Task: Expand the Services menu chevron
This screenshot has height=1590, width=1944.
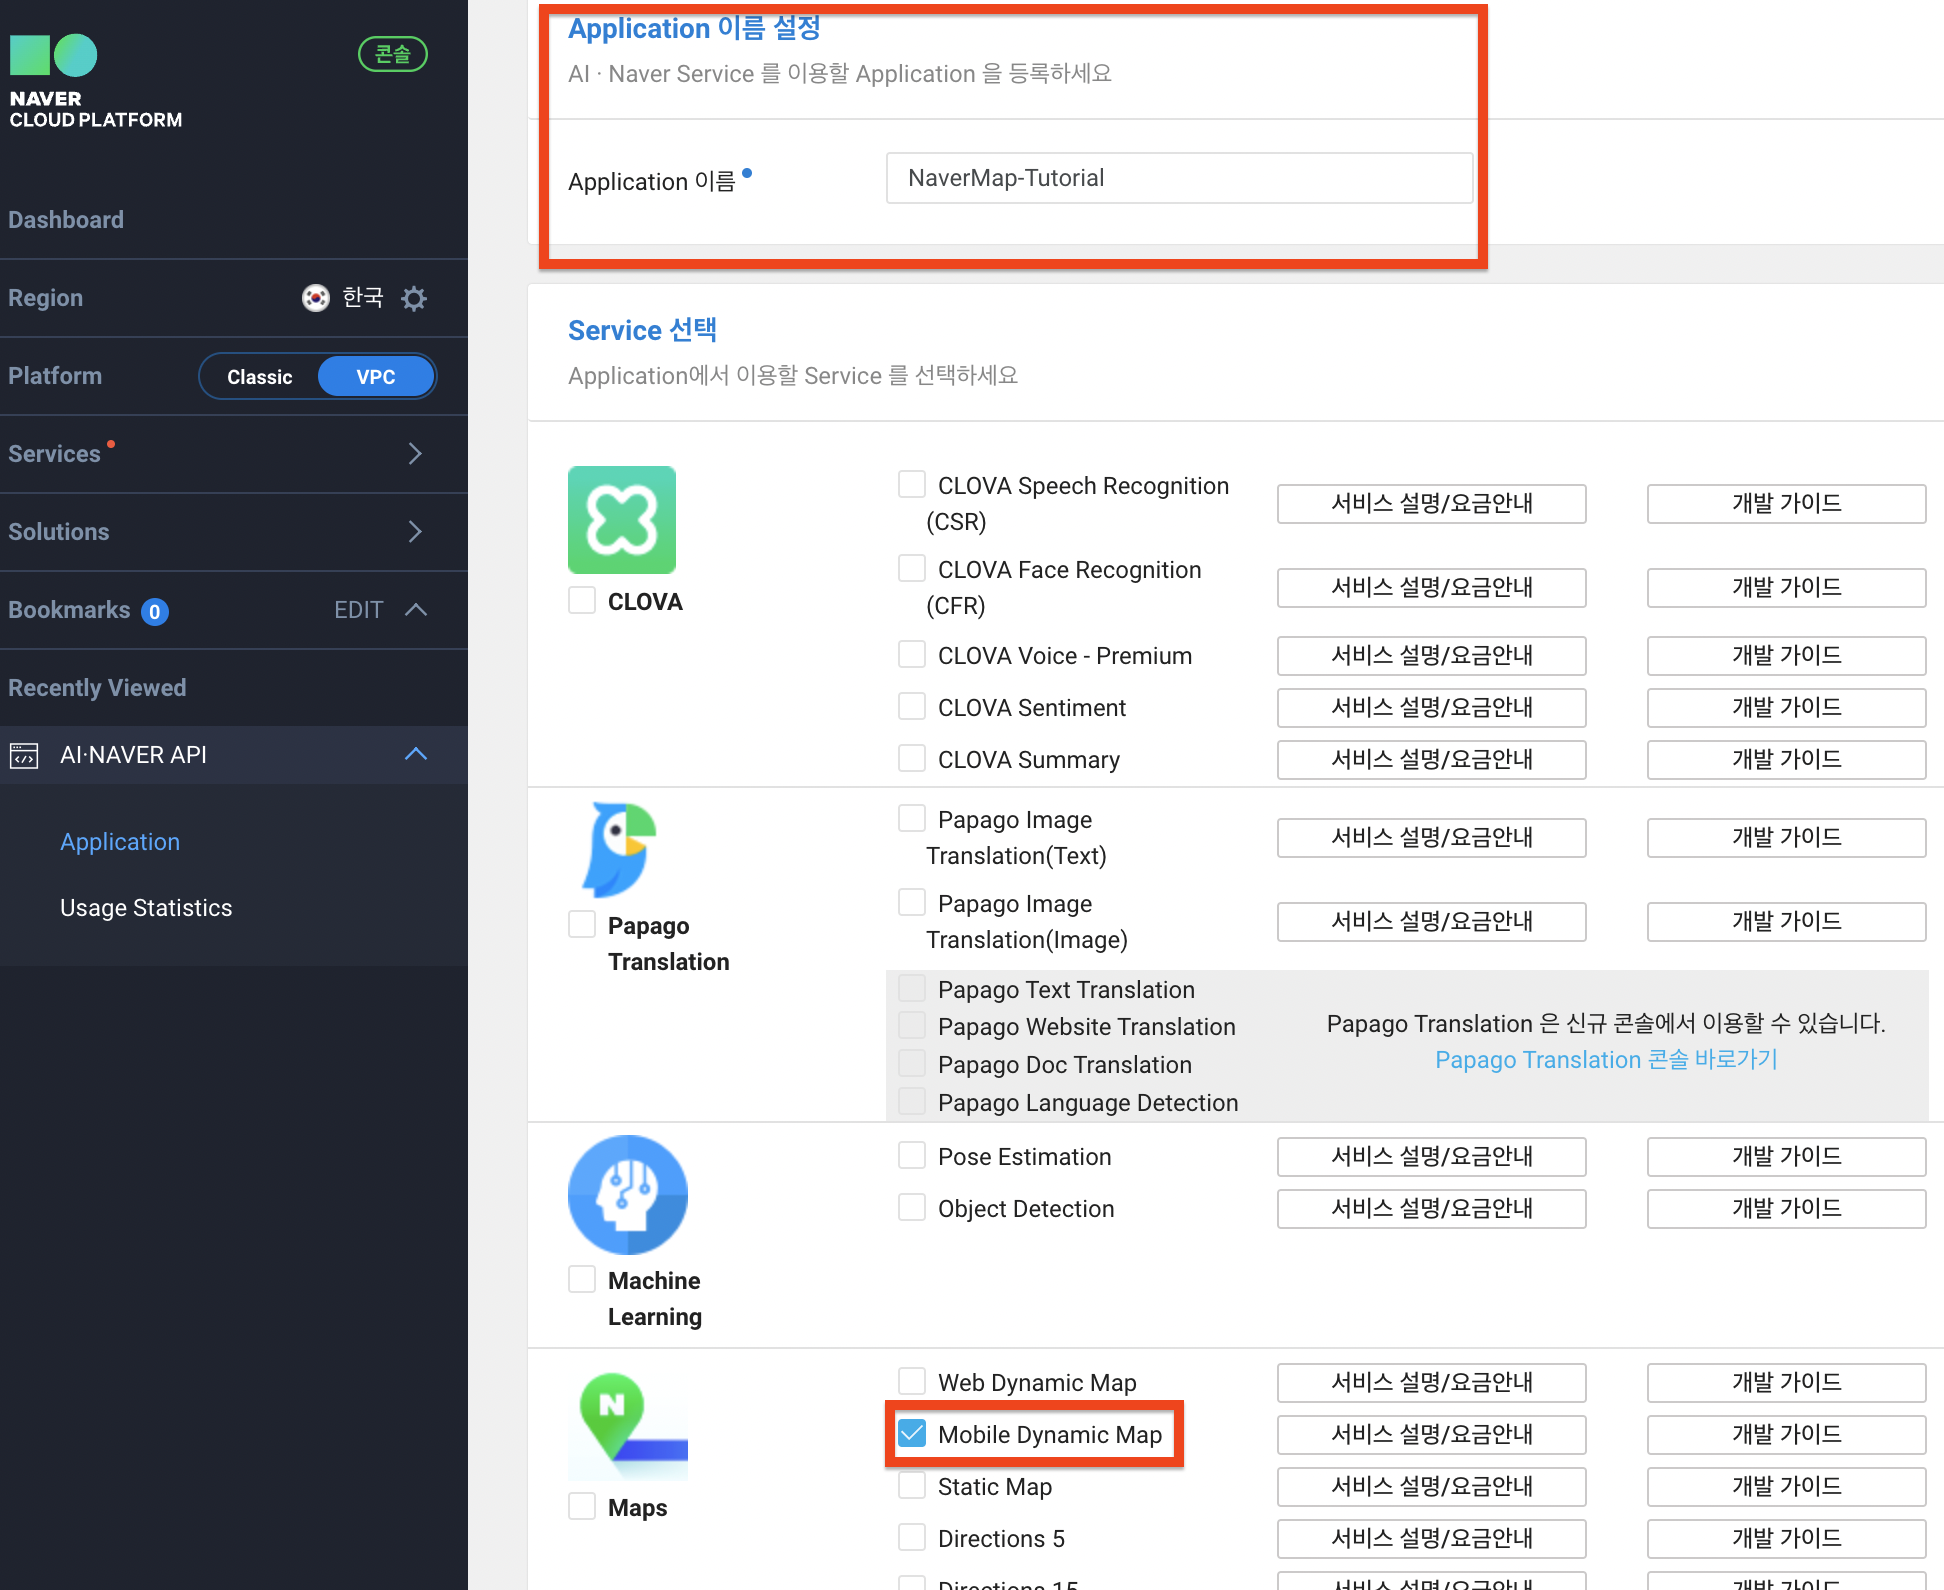Action: click(x=415, y=454)
